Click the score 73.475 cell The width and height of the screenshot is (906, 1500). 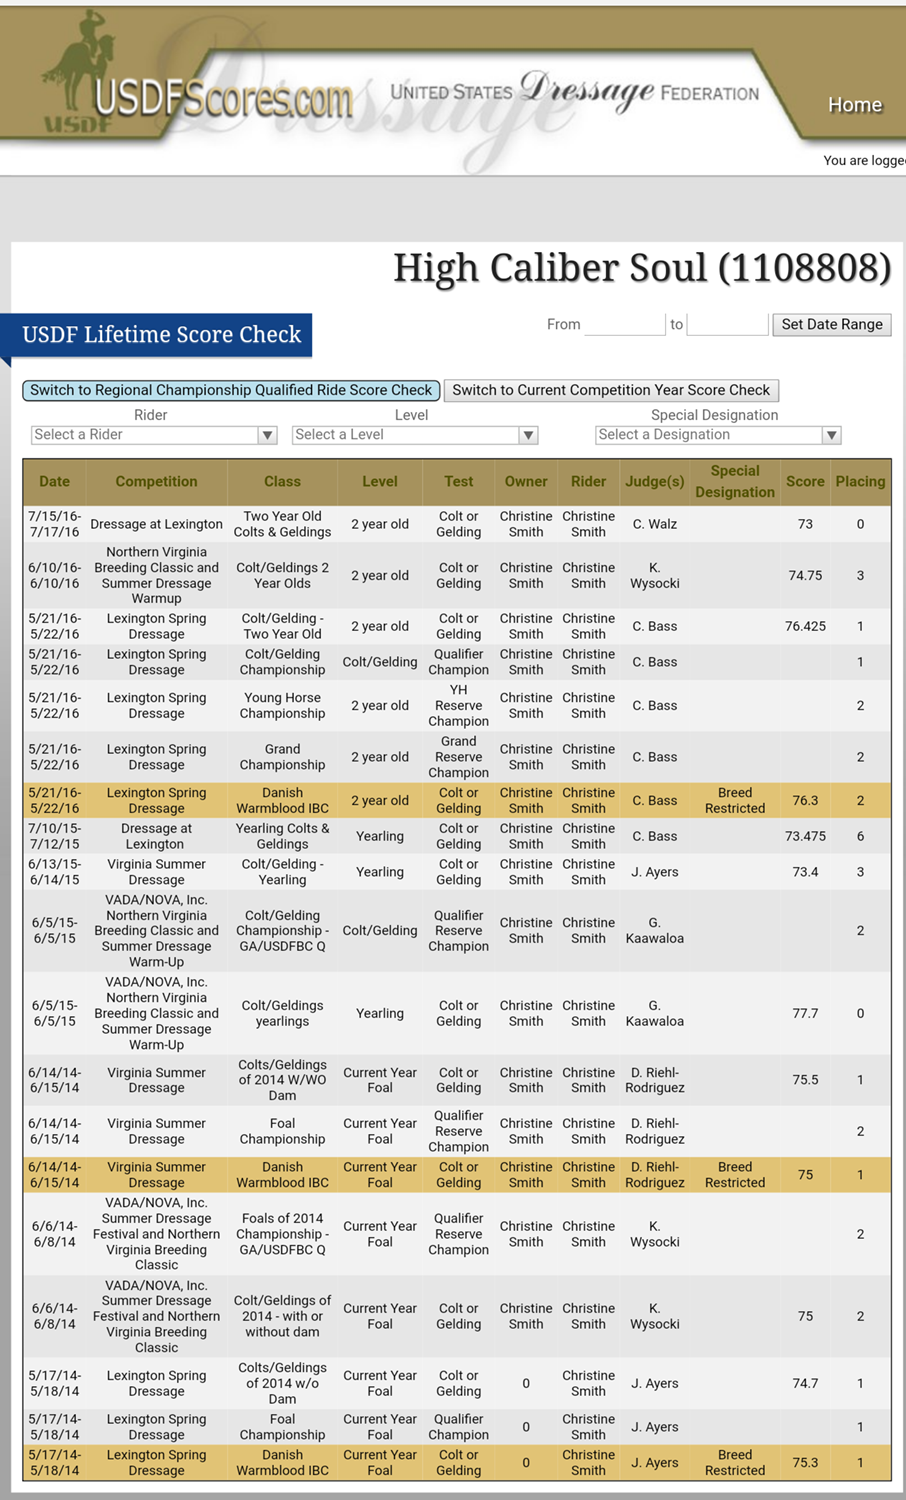[805, 836]
